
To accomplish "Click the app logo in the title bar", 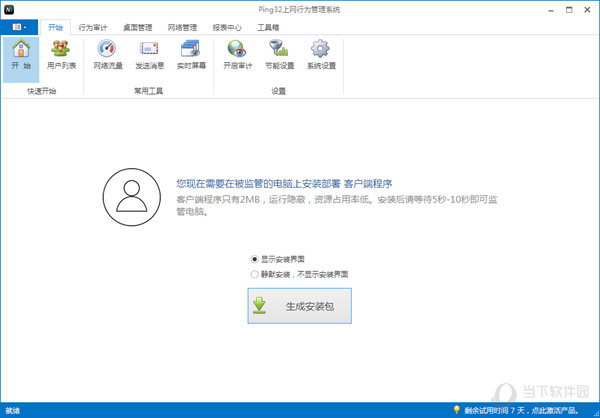I will pyautogui.click(x=9, y=10).
